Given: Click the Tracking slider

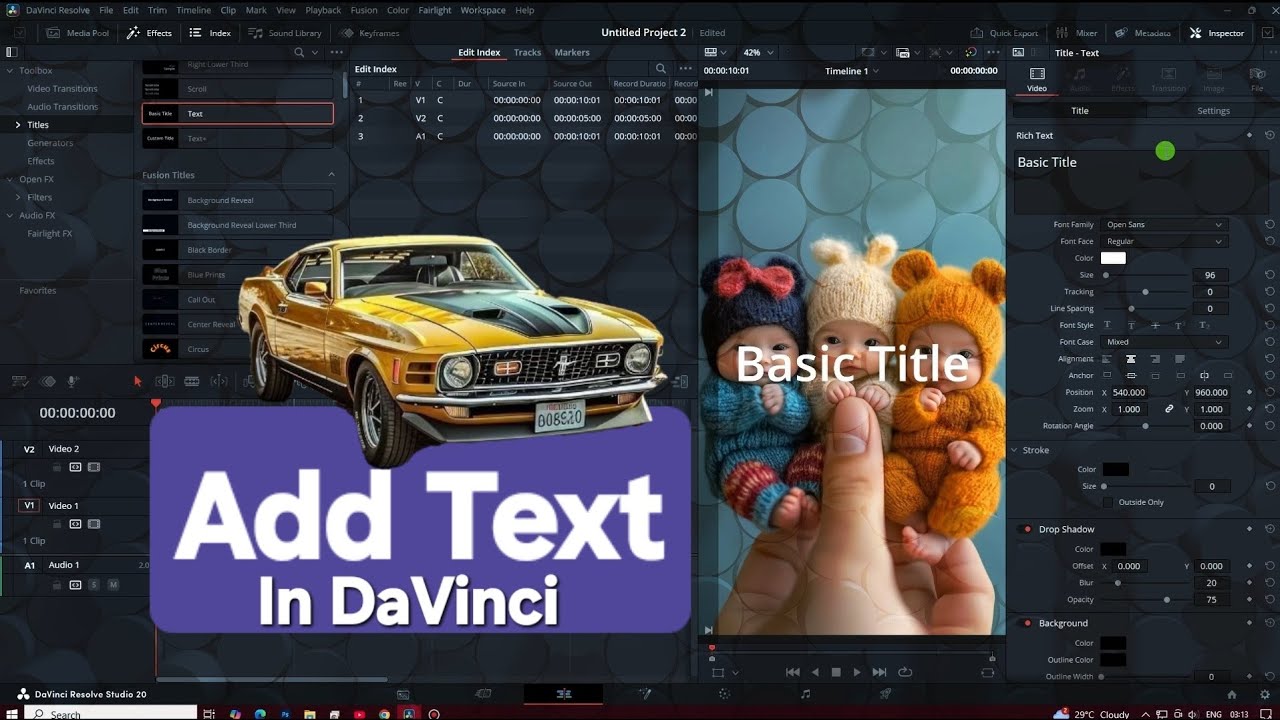Looking at the screenshot, I should [x=1145, y=292].
